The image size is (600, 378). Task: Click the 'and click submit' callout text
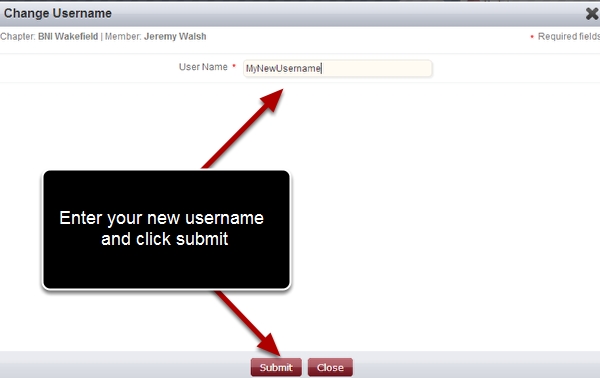[x=165, y=239]
